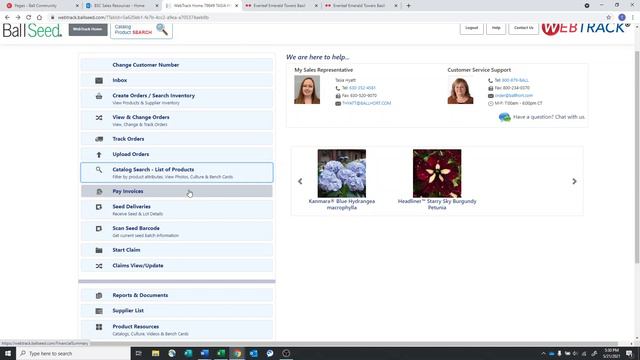The height and width of the screenshot is (360, 640).
Task: Open View & Change Orders
Action: (x=177, y=120)
